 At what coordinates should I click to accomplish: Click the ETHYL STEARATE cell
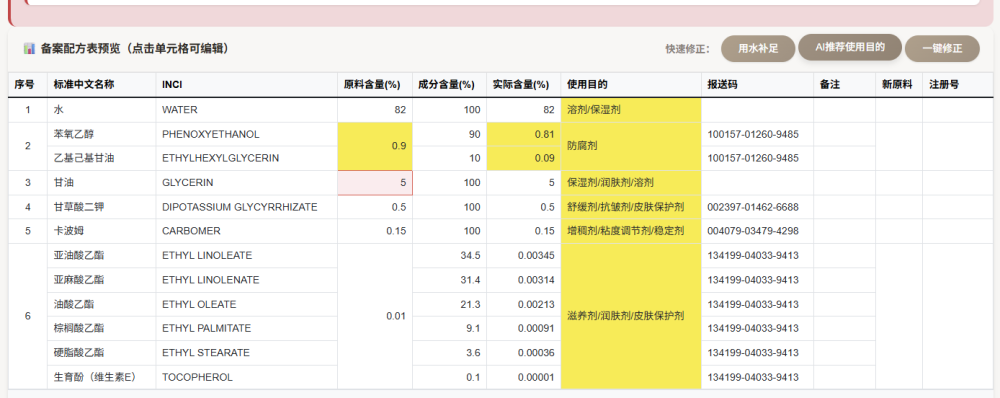(x=246, y=353)
